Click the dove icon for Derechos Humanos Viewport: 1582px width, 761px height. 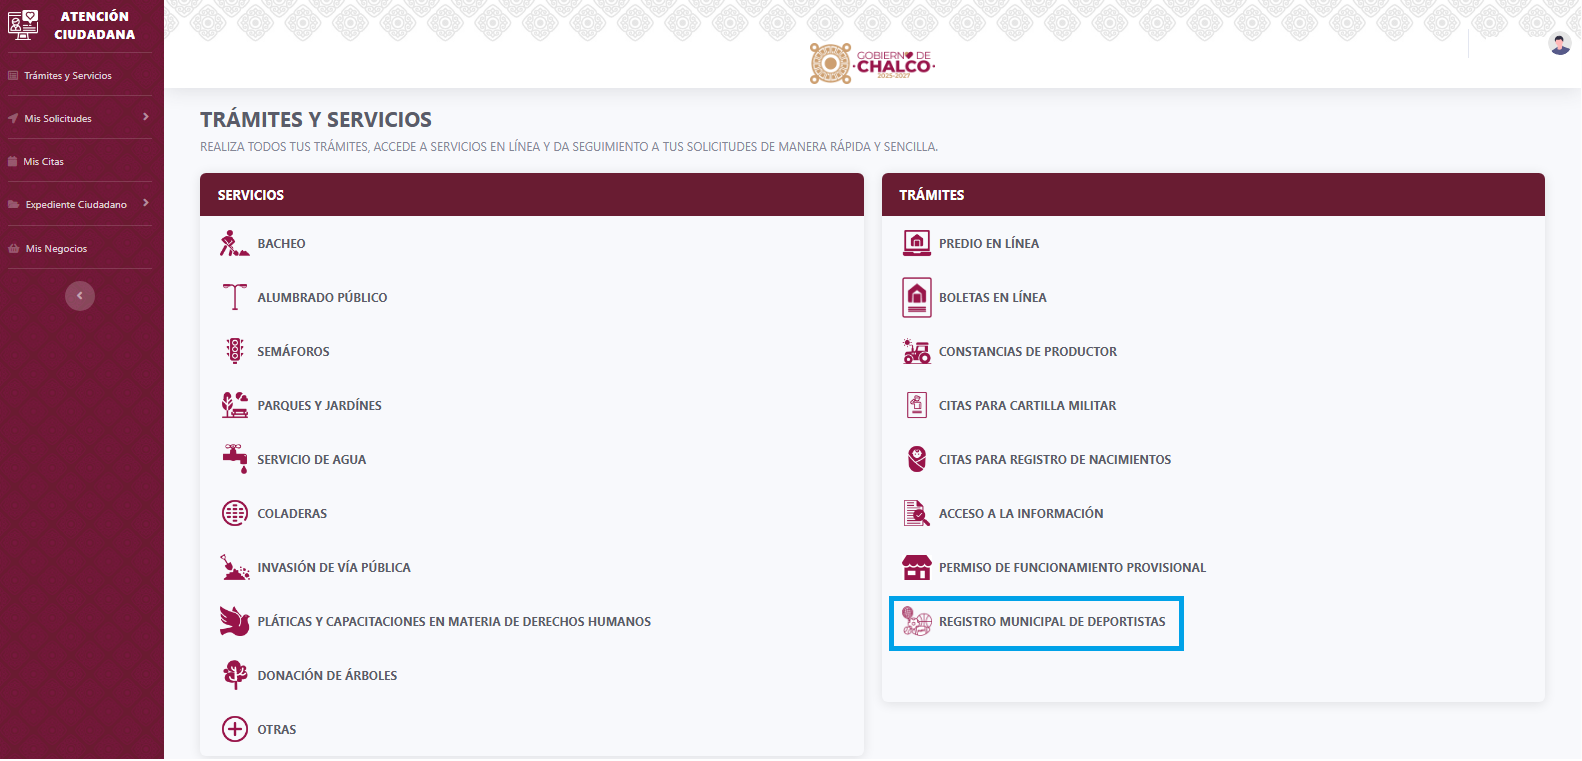point(235,621)
